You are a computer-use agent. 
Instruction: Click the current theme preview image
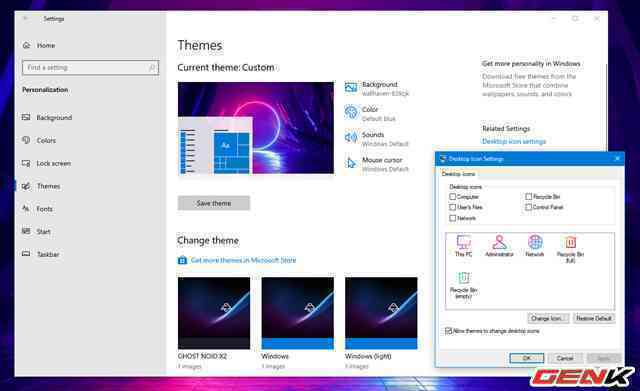pyautogui.click(x=256, y=128)
